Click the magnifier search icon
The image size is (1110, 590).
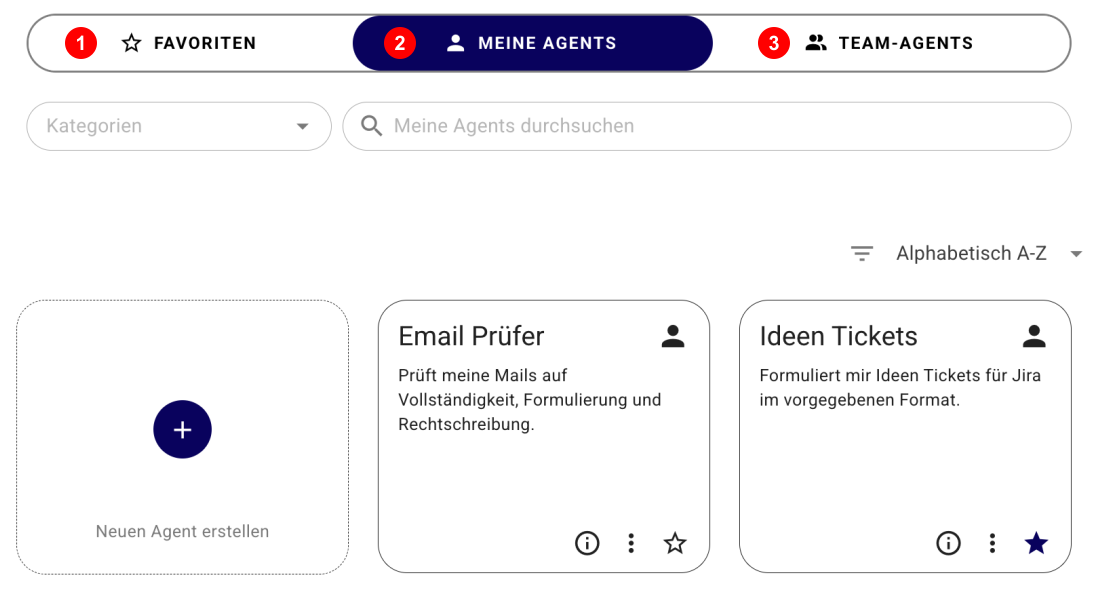[x=372, y=126]
